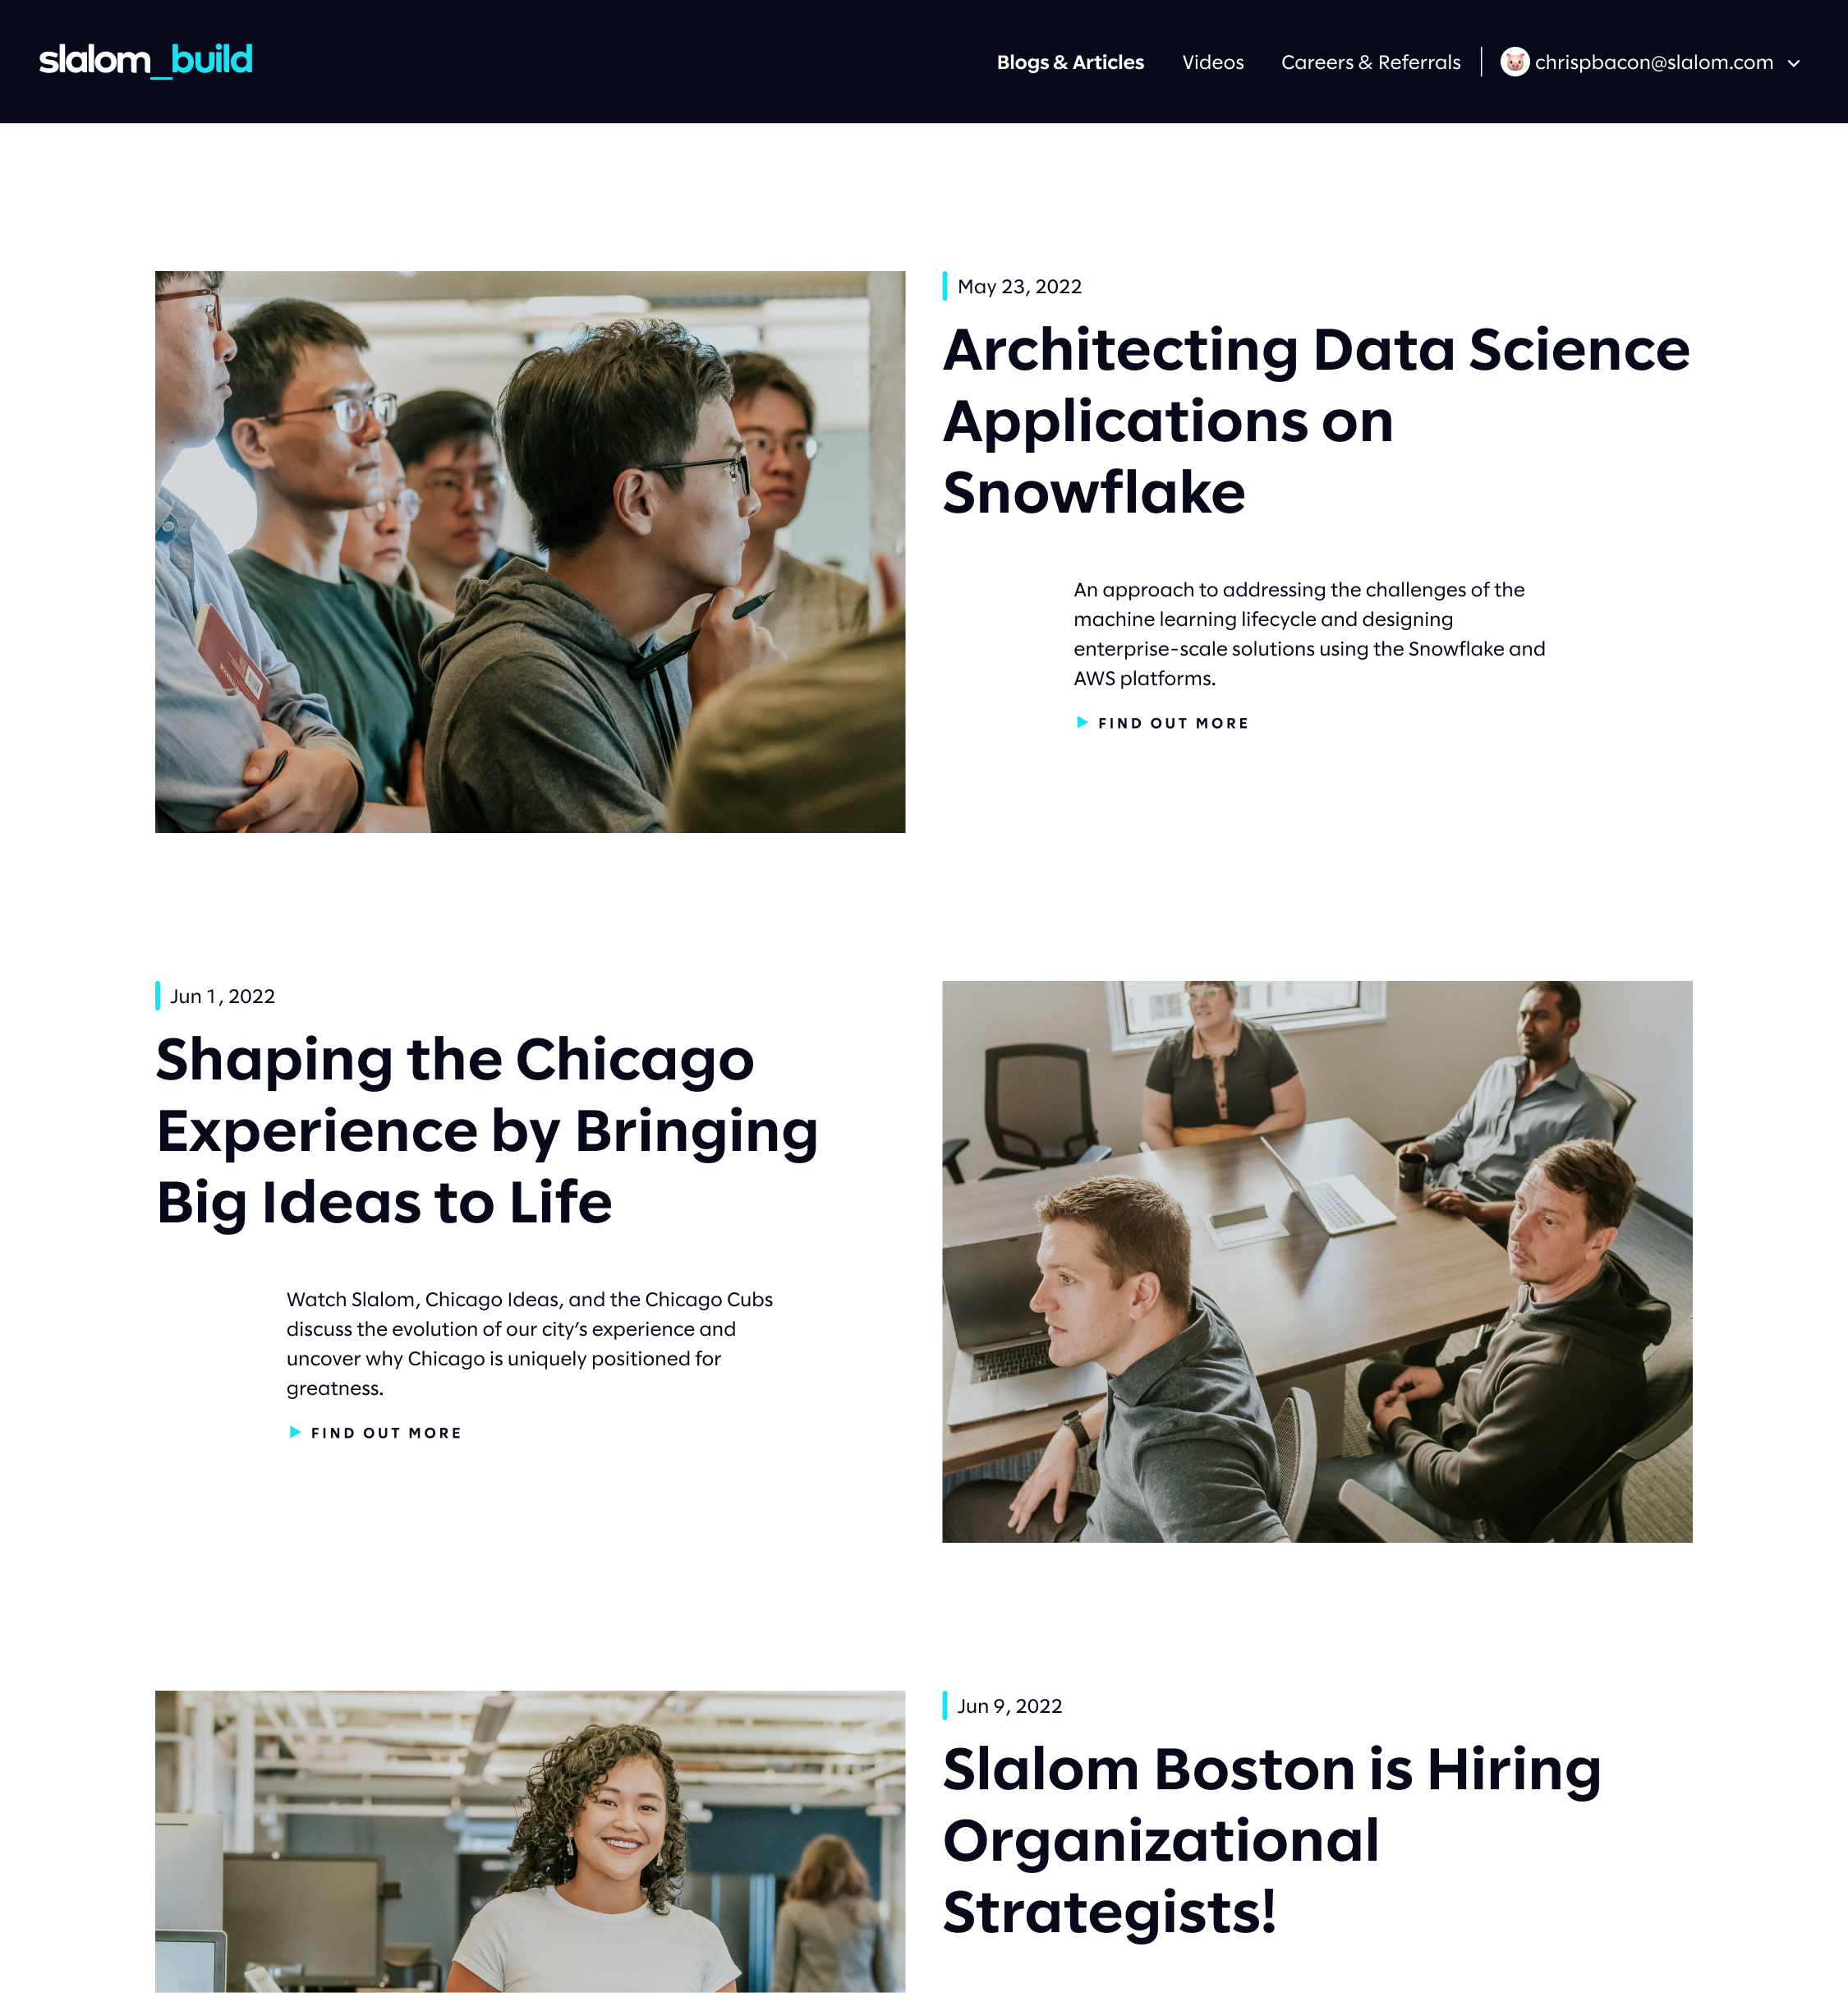
Task: Open the Boston hiring smiling woman photo
Action: [530, 1842]
